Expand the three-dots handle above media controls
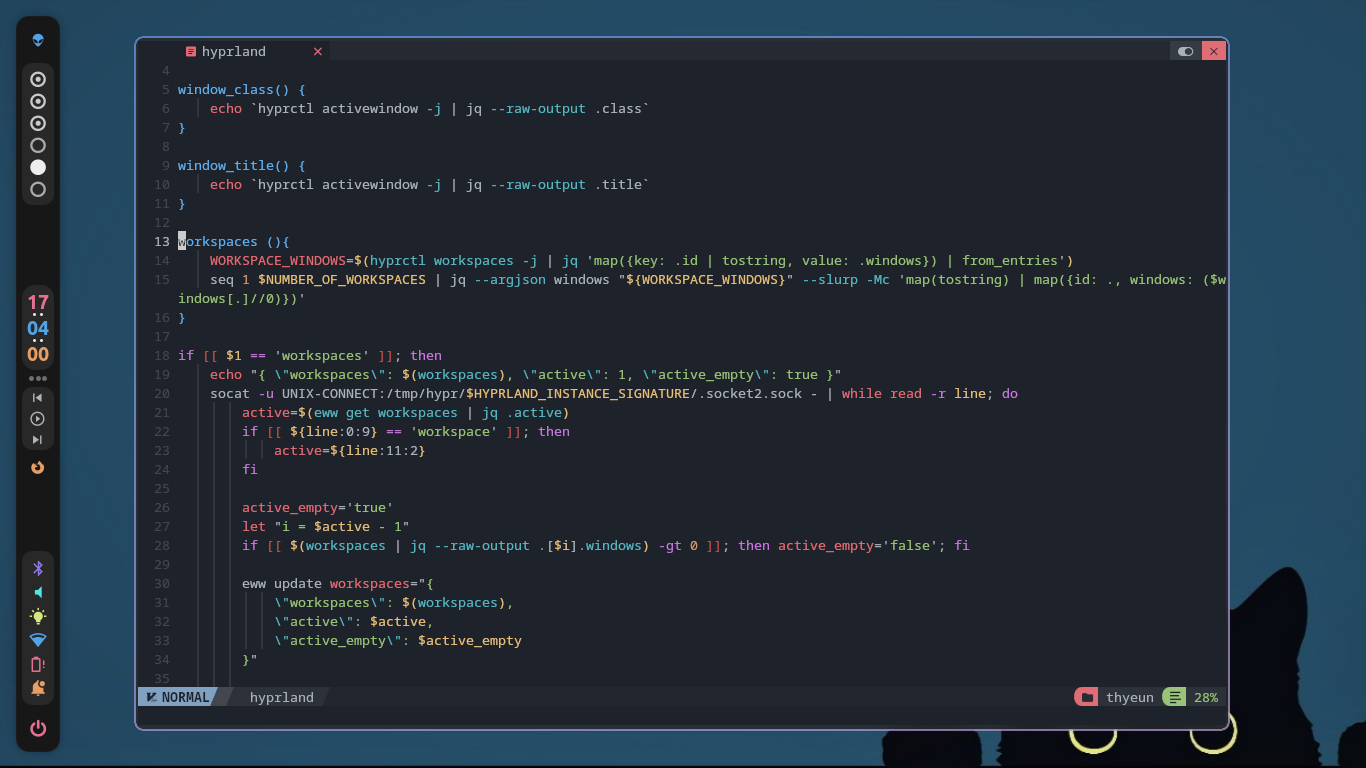This screenshot has height=768, width=1366. click(x=38, y=379)
